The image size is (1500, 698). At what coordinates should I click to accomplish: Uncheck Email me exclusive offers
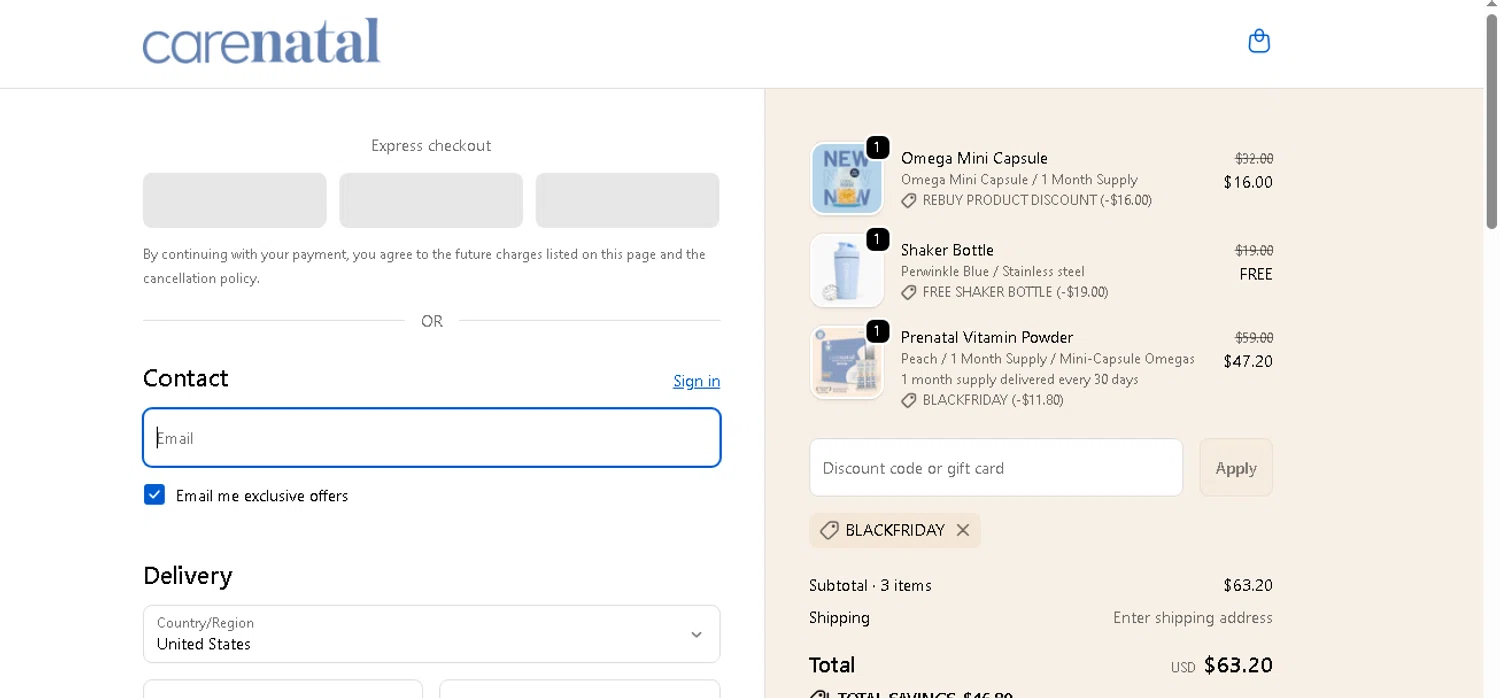click(x=154, y=495)
